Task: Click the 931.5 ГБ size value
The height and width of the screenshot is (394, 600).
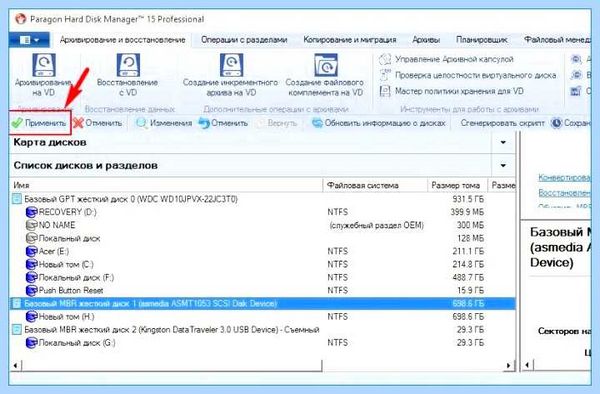Action: (x=468, y=199)
